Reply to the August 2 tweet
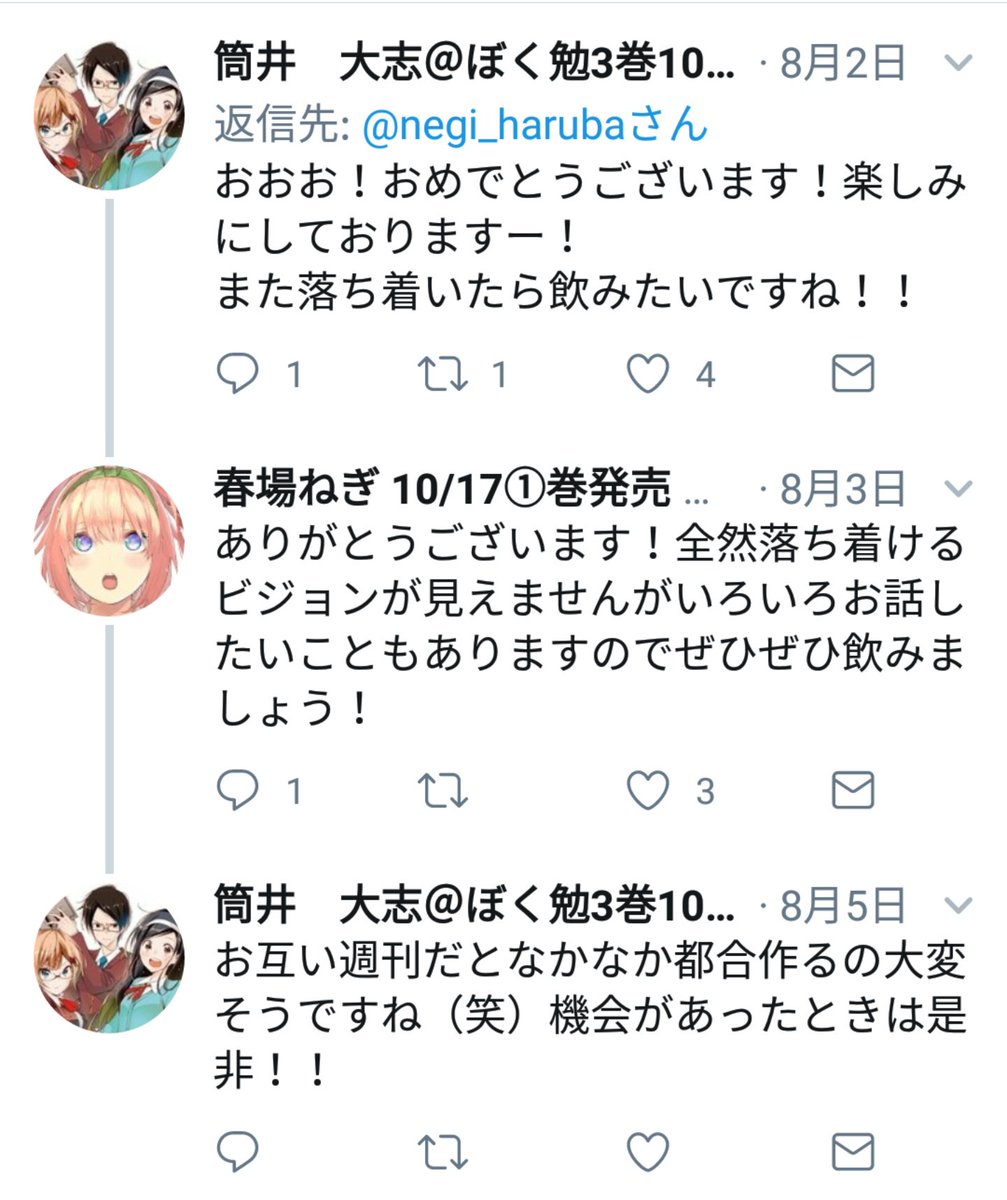The height and width of the screenshot is (1200, 1007). [238, 375]
